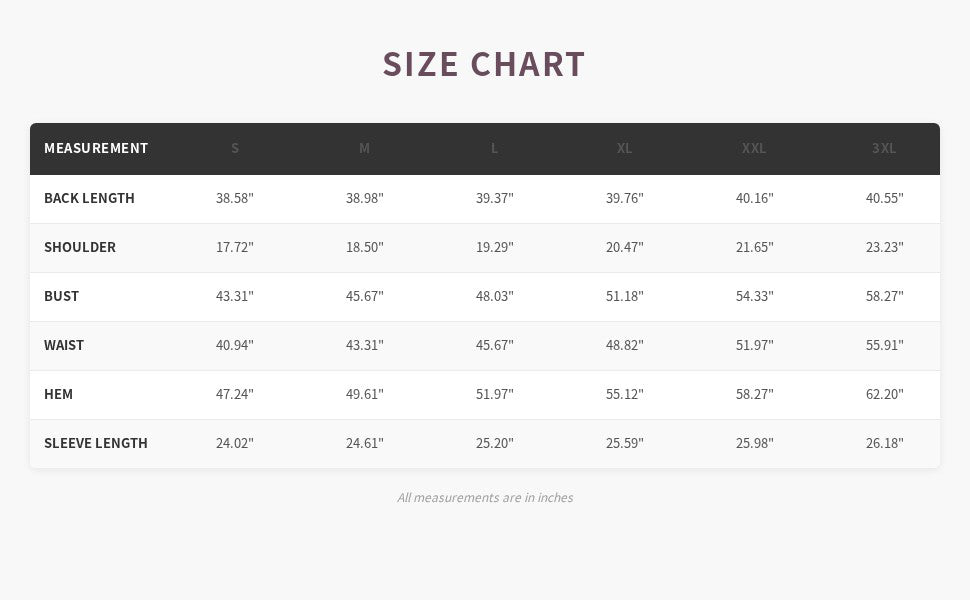The height and width of the screenshot is (600, 970).
Task: Click the 38.58" back length value
Action: [x=235, y=198]
